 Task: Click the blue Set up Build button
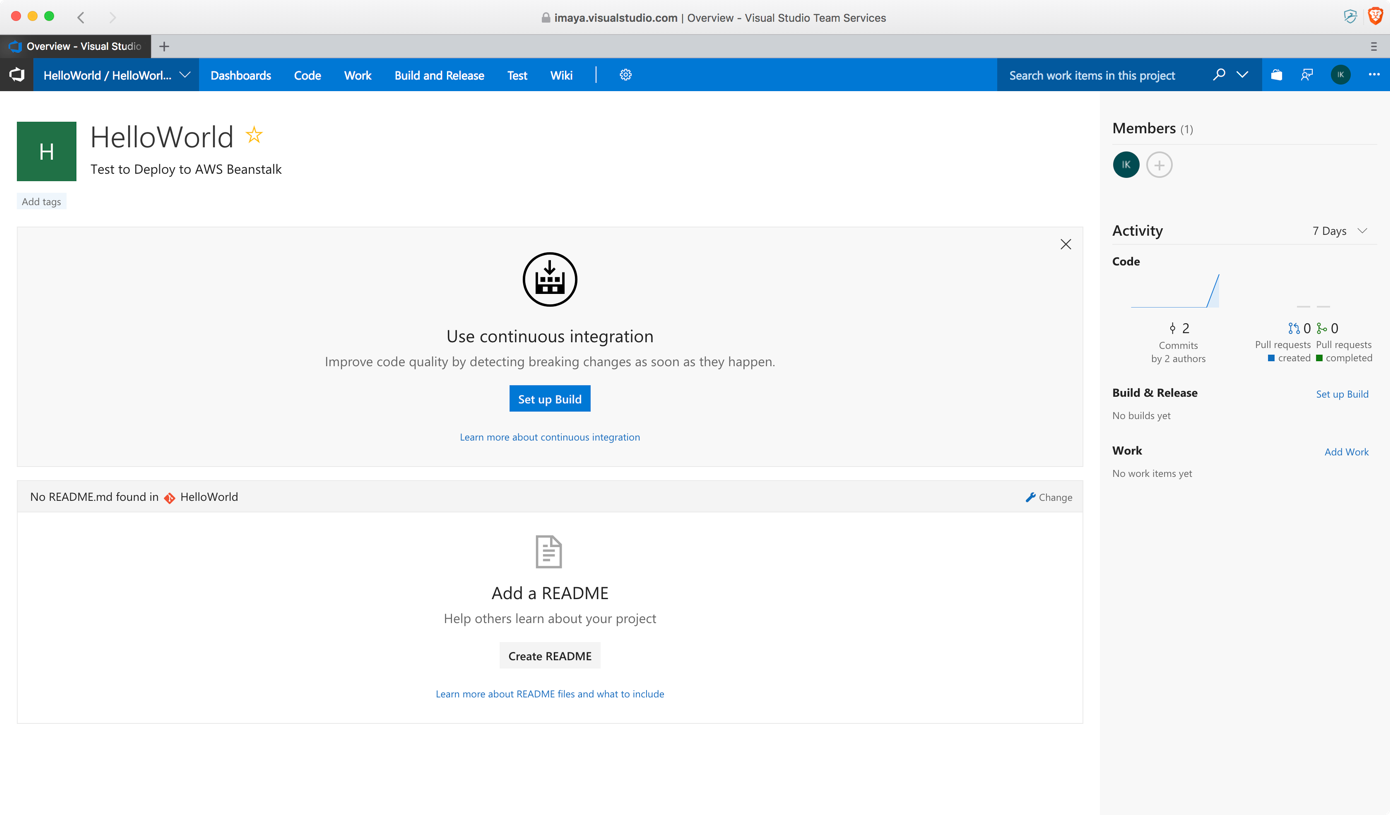point(550,399)
